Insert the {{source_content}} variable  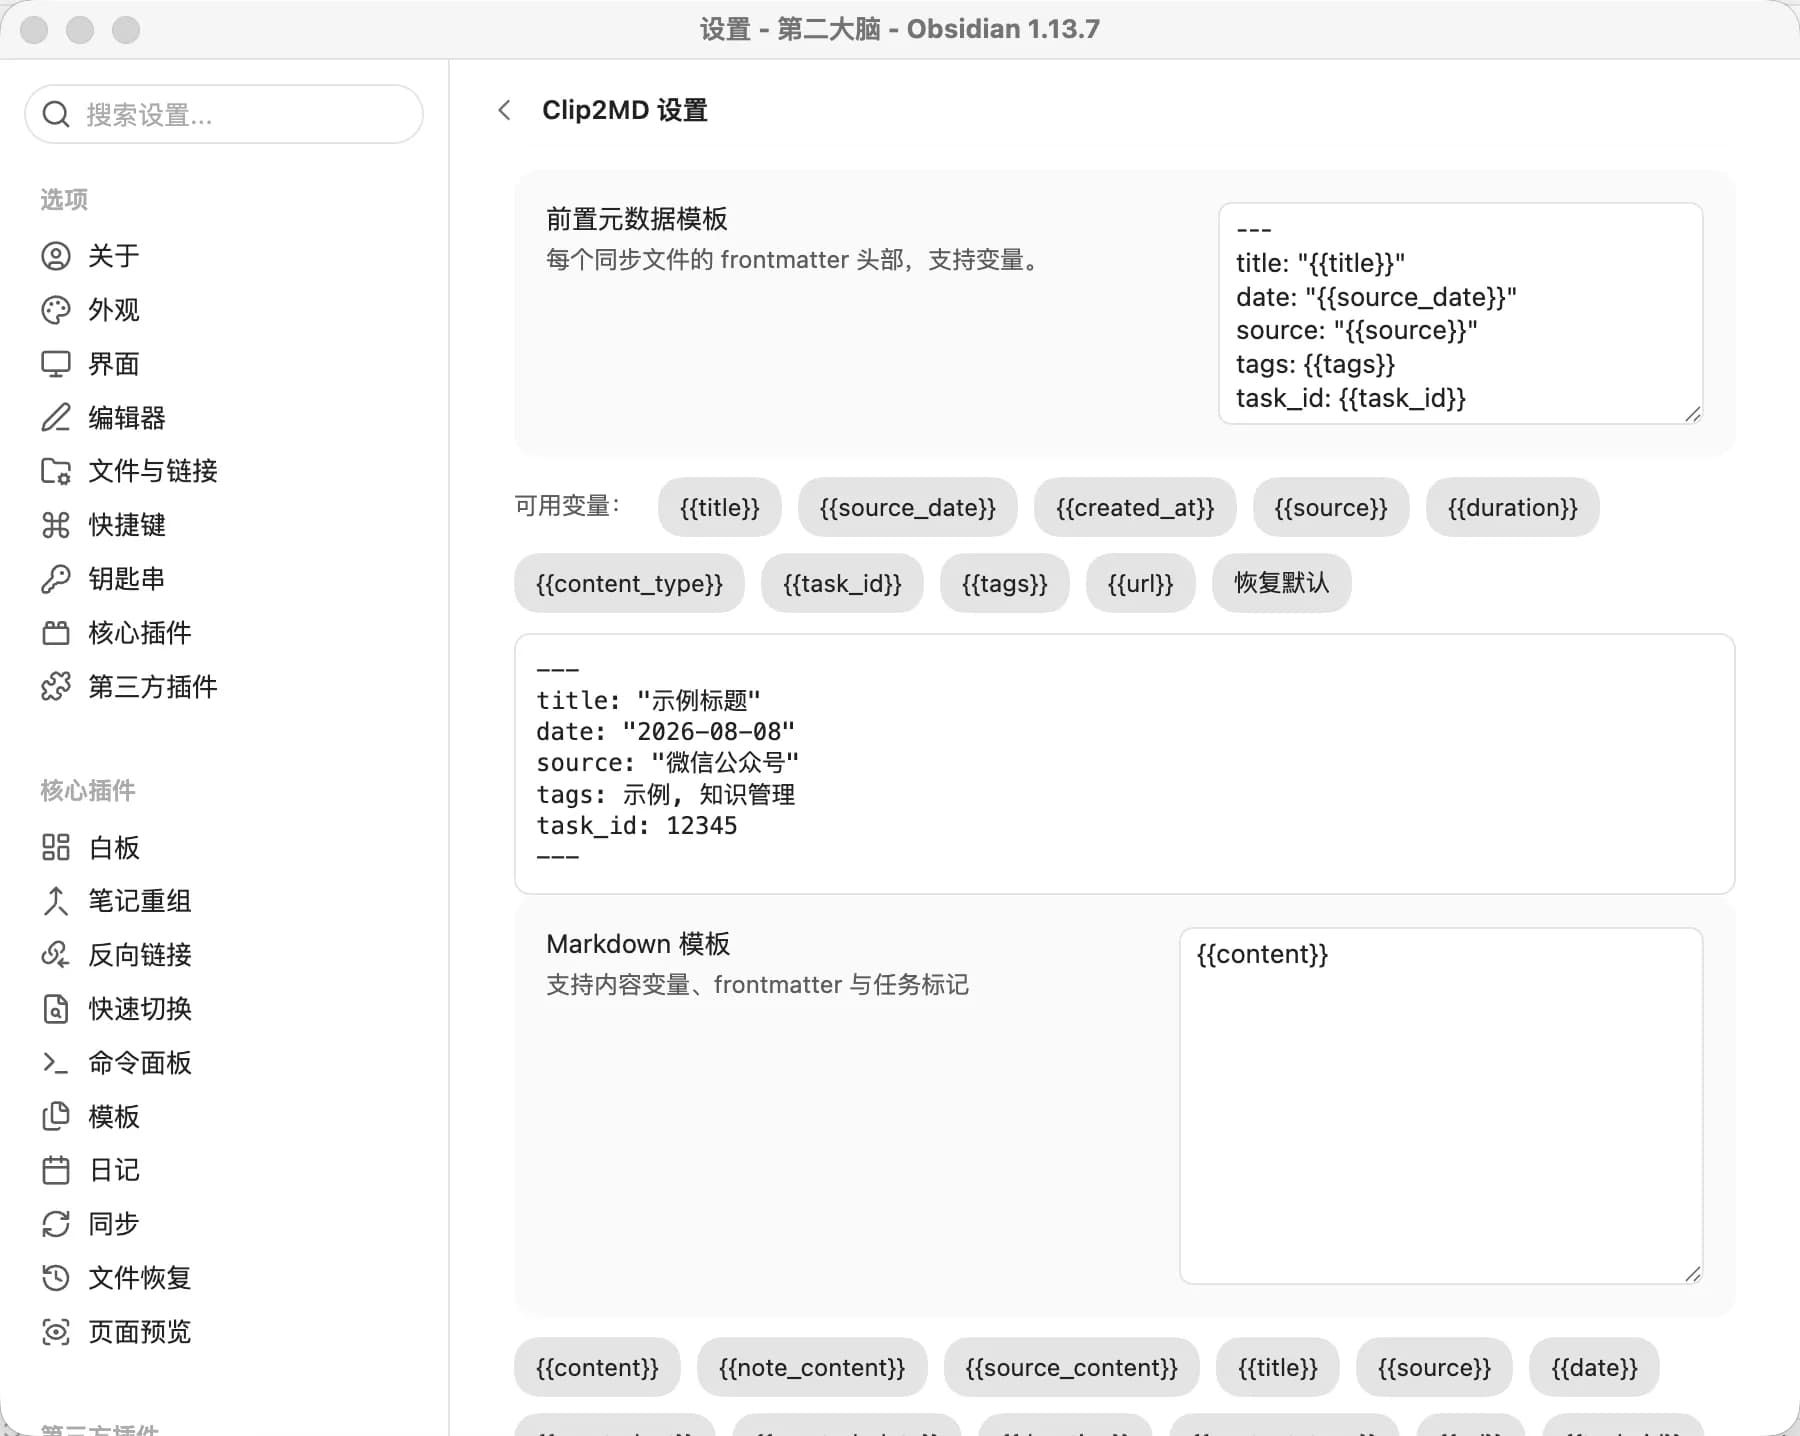point(1071,1367)
